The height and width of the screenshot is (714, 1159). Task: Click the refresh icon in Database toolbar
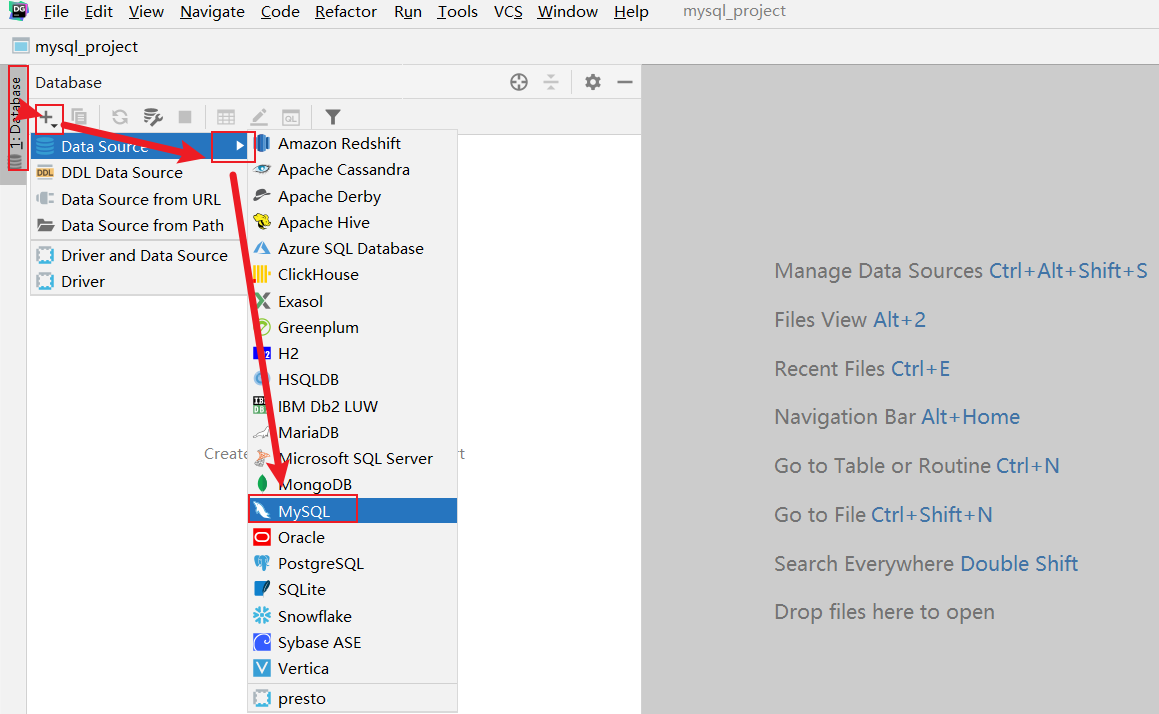tap(120, 117)
